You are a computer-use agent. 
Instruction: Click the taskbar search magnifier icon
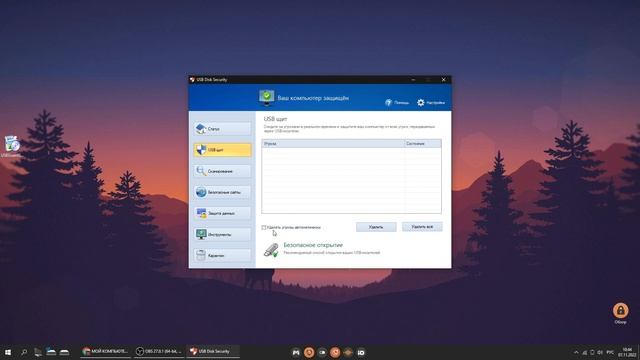[24, 352]
